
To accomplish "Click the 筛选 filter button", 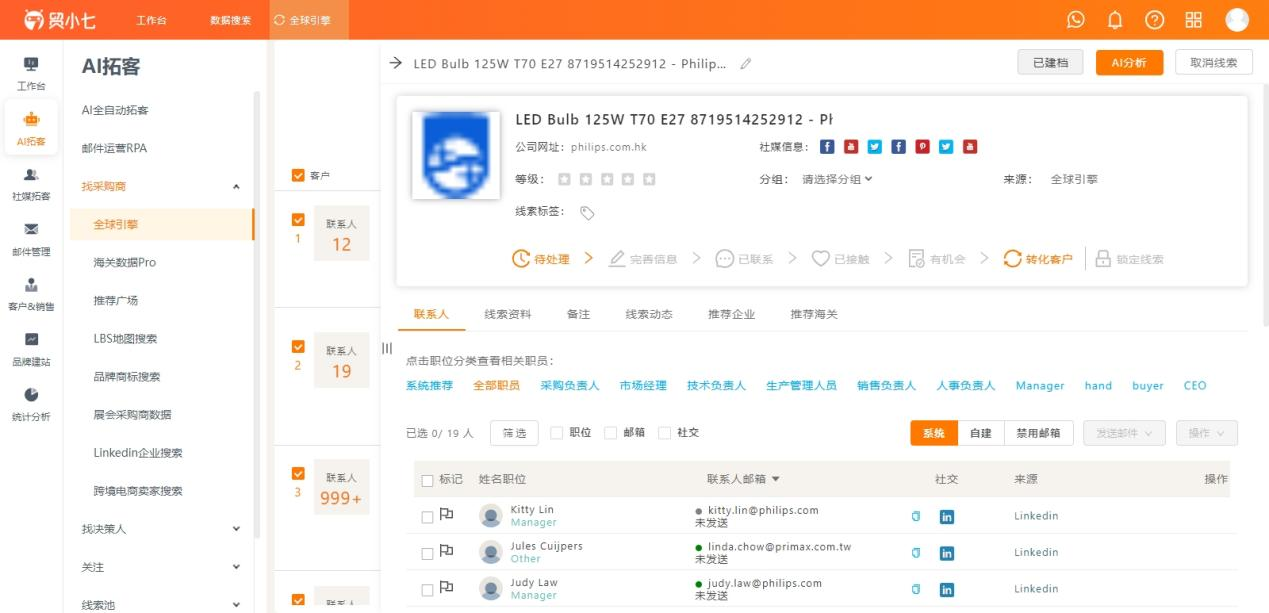I will [514, 433].
